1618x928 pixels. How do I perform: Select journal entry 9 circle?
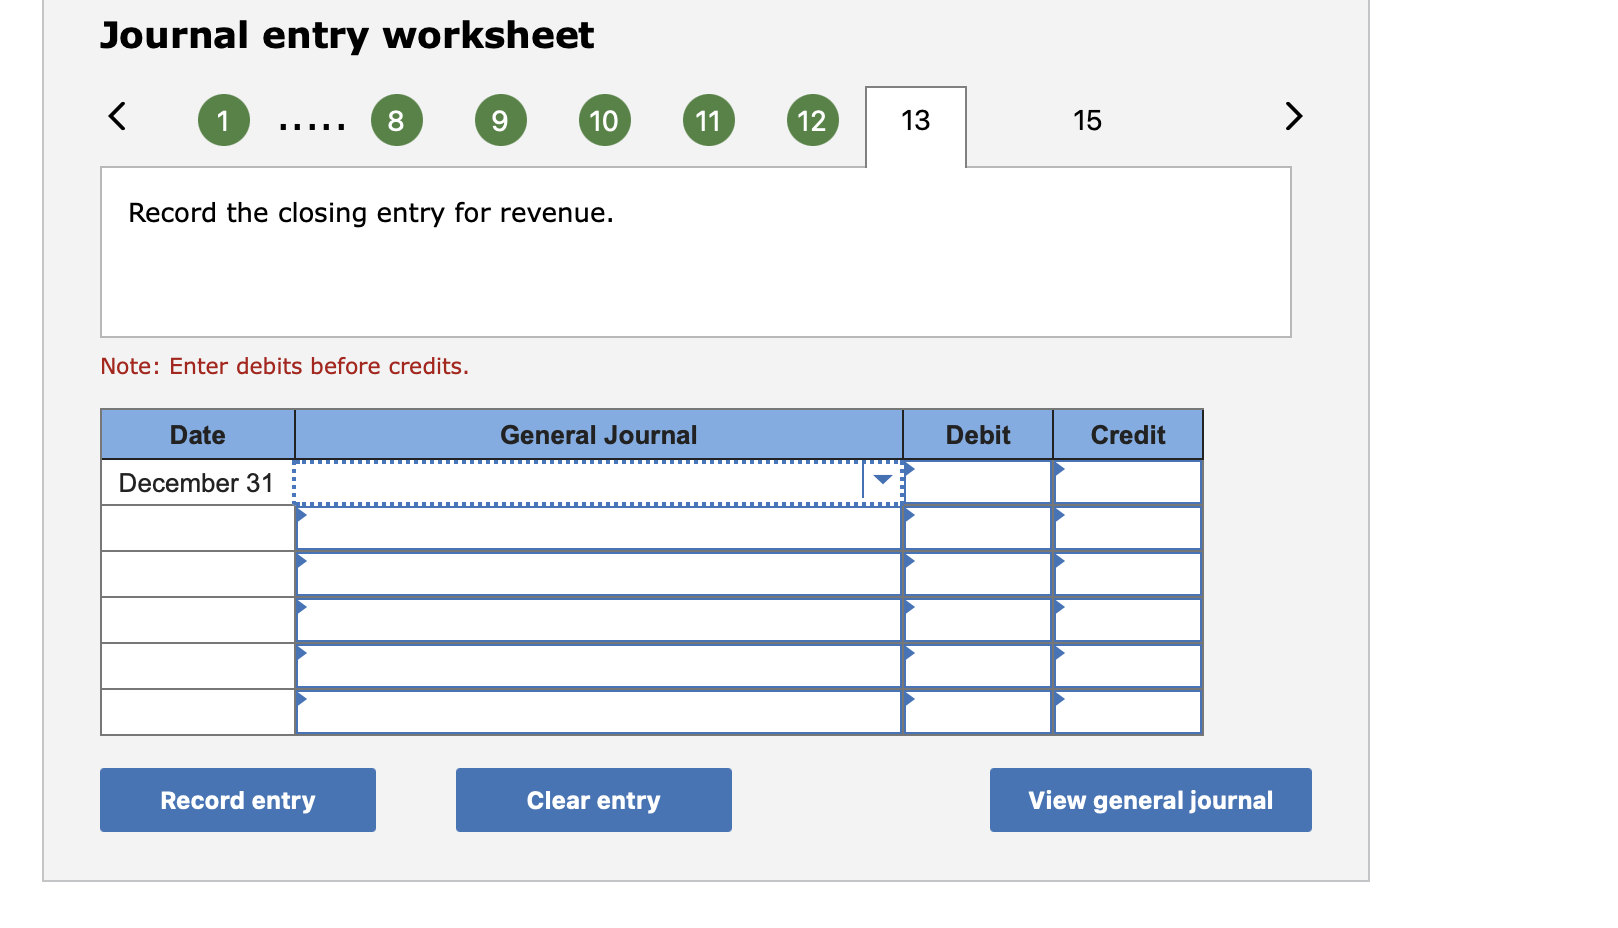pyautogui.click(x=500, y=120)
